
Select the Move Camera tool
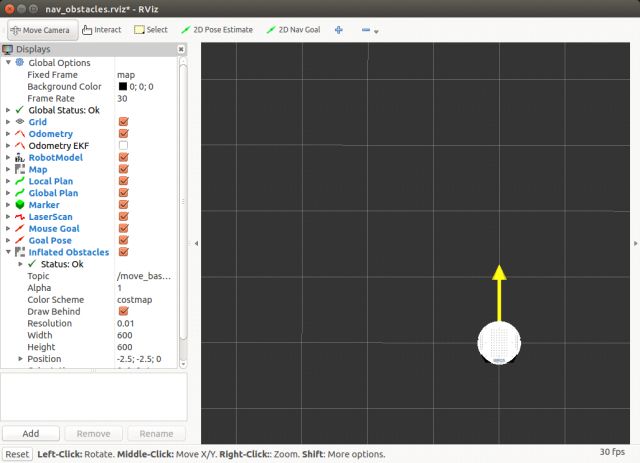(40, 30)
